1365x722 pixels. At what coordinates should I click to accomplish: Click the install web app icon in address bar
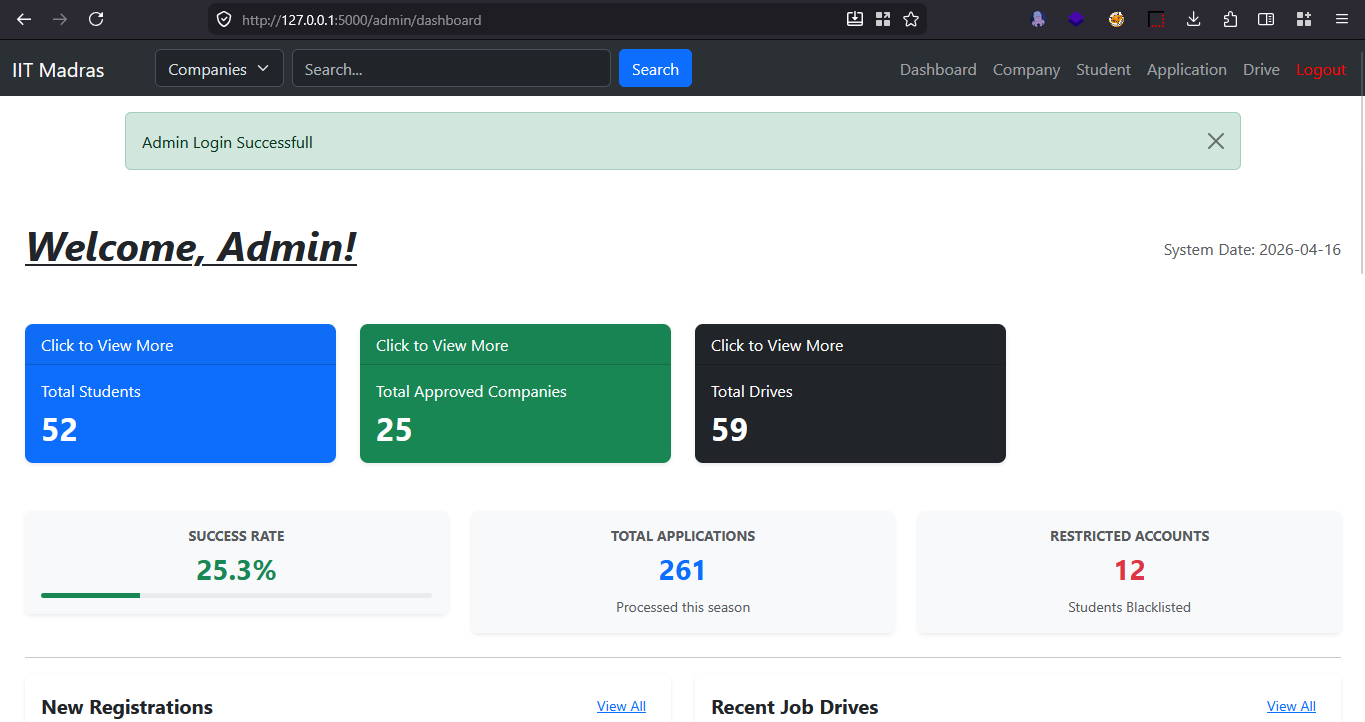855,19
